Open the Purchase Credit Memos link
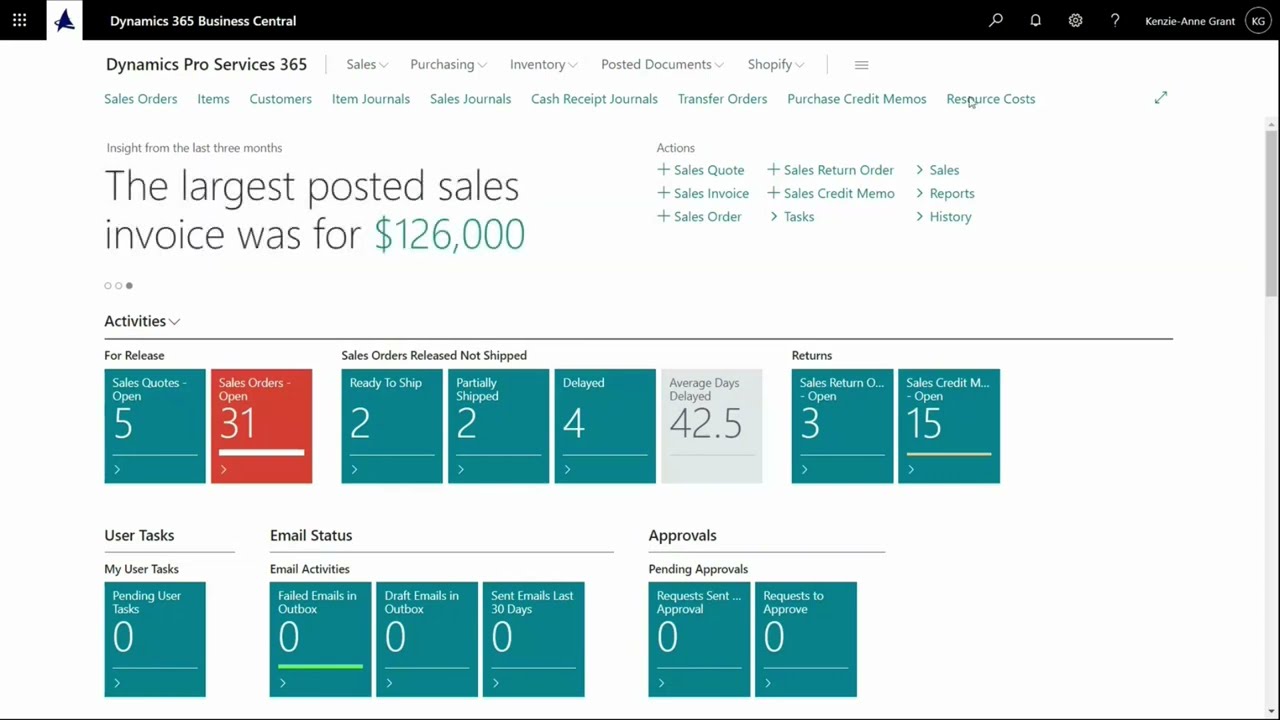The width and height of the screenshot is (1280, 720). [x=857, y=99]
